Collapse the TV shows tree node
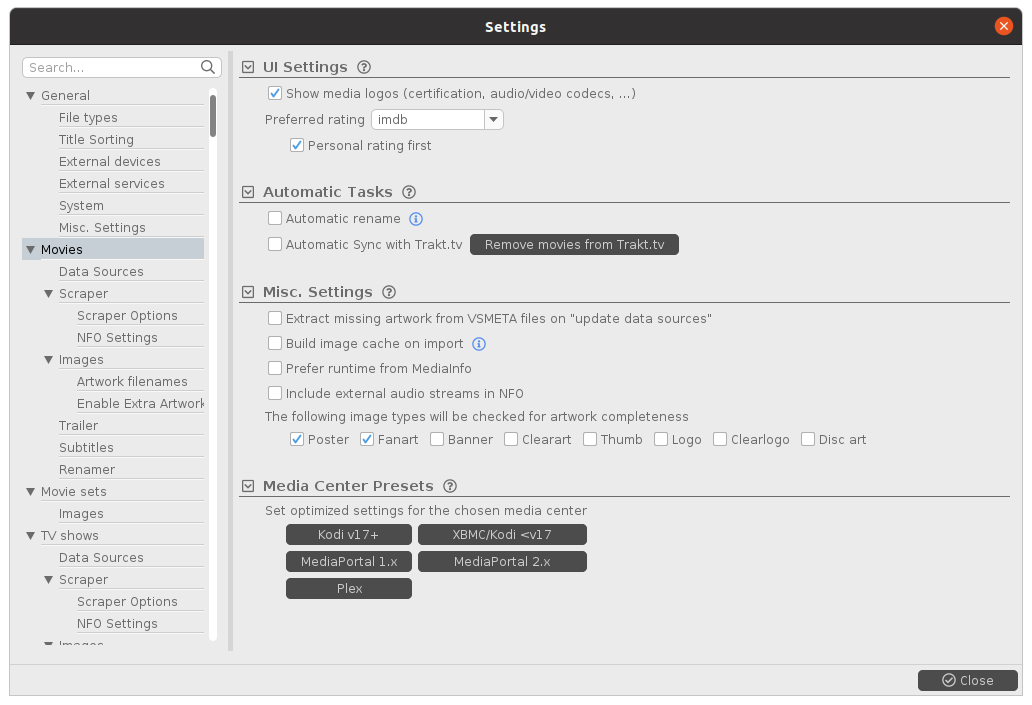This screenshot has height=705, width=1032. (31, 536)
